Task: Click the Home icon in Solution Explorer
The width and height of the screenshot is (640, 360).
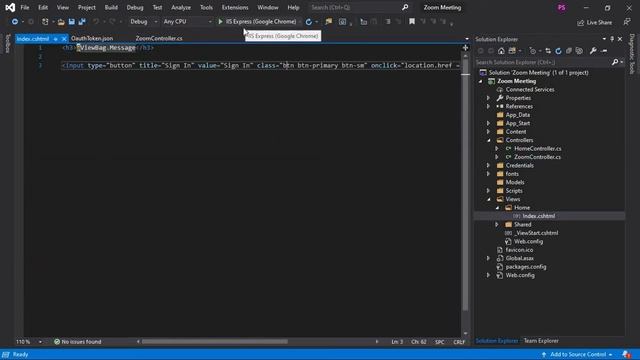Action: (501, 51)
